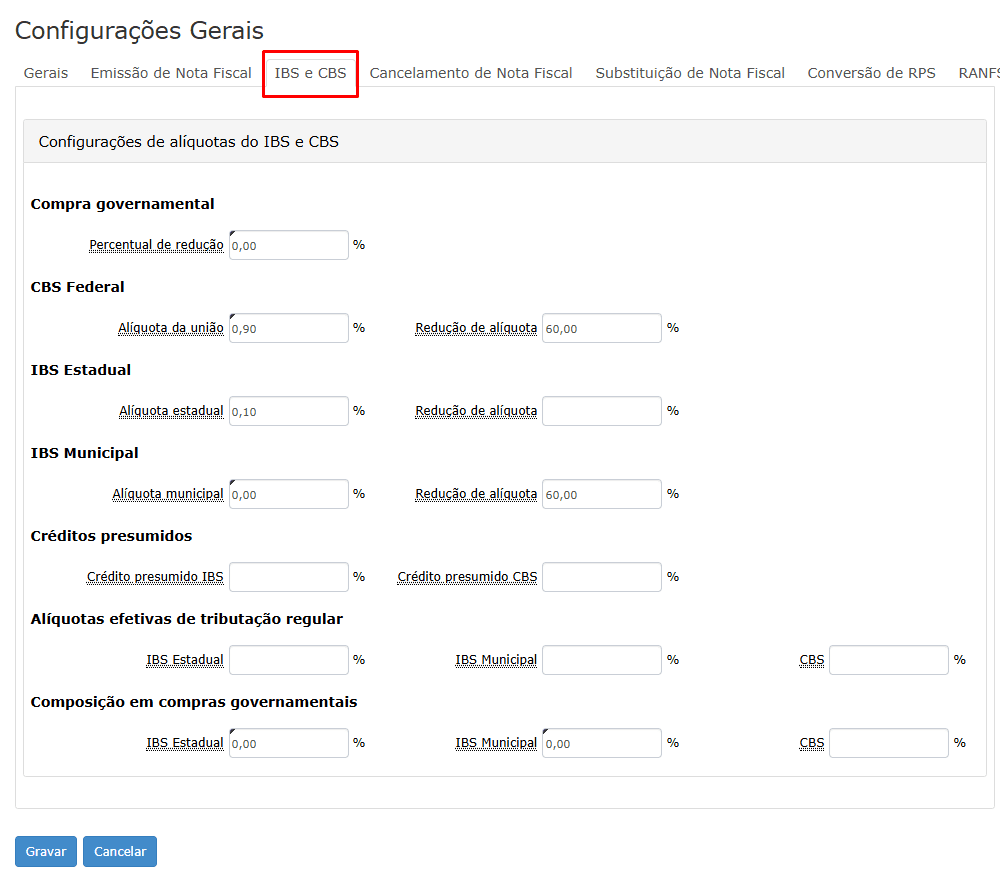Edit IBS Municipal field in Composição em compras
Viewport: 1000px width, 873px height.
[601, 743]
